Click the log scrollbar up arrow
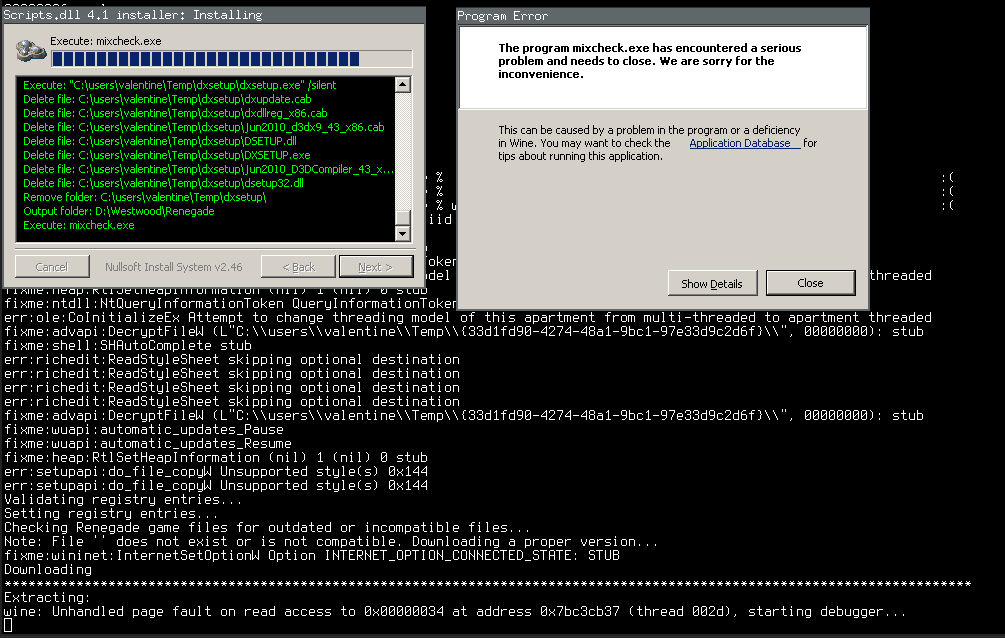 tap(403, 85)
